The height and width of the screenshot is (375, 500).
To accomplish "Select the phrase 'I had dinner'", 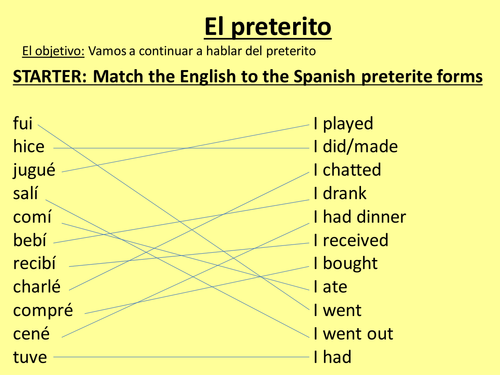I will [x=360, y=217].
